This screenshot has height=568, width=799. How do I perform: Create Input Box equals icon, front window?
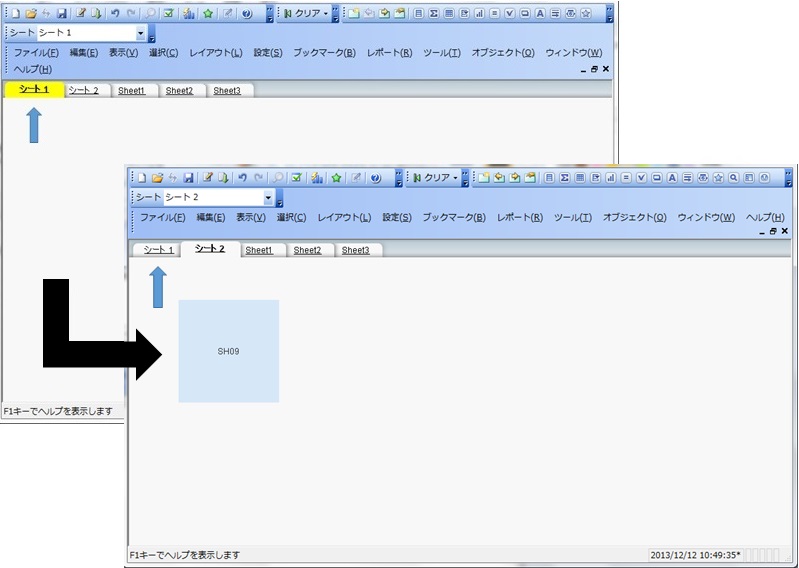click(x=626, y=177)
